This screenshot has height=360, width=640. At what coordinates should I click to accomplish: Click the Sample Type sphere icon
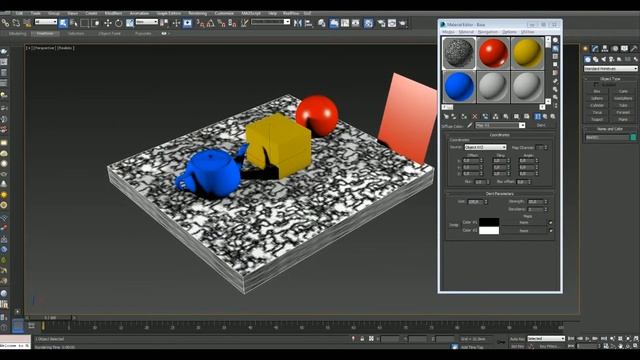(x=556, y=40)
